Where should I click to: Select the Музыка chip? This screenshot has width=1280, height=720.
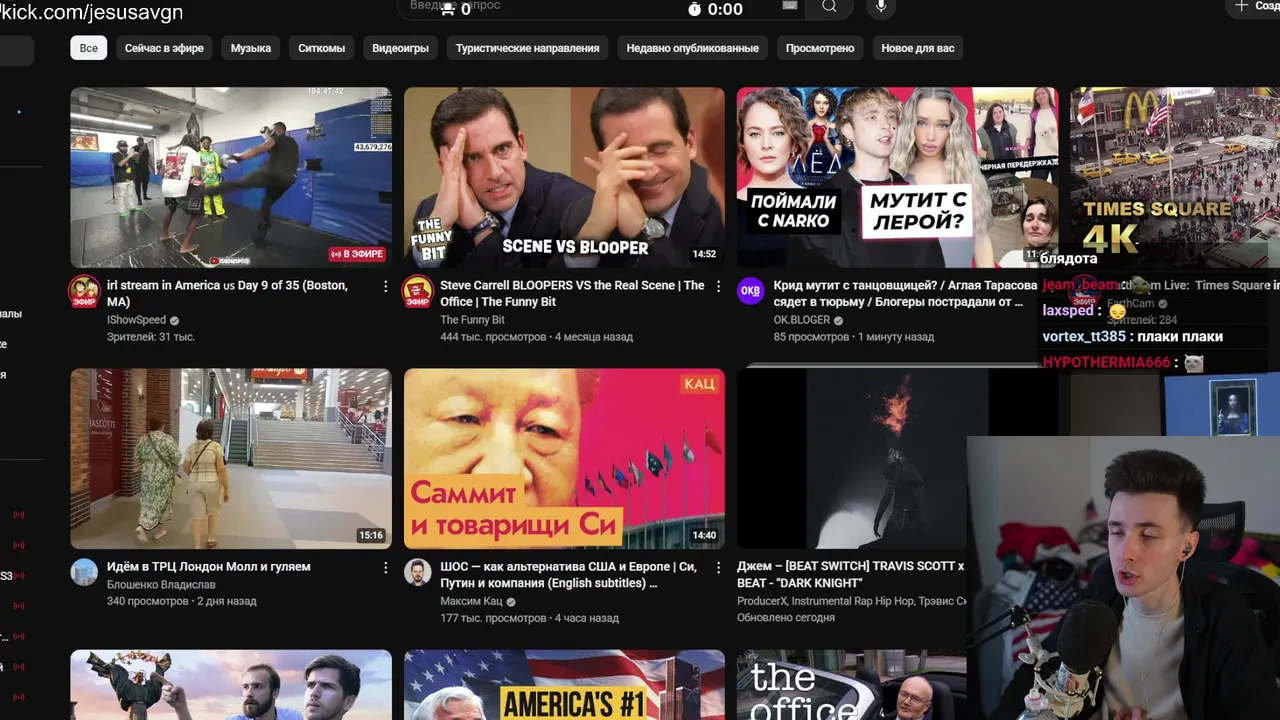251,48
